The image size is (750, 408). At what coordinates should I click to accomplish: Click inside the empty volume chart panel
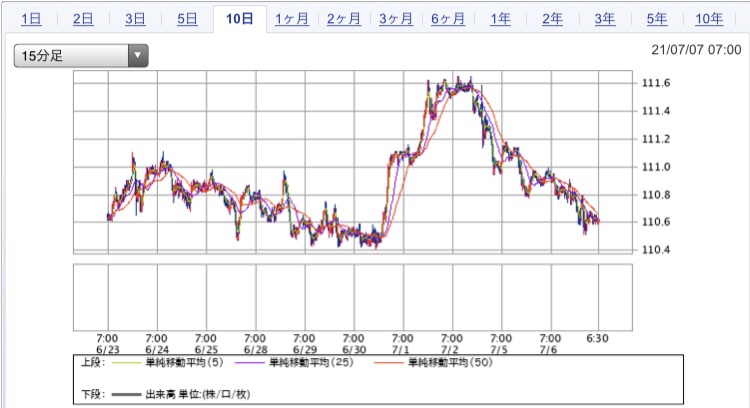click(353, 297)
